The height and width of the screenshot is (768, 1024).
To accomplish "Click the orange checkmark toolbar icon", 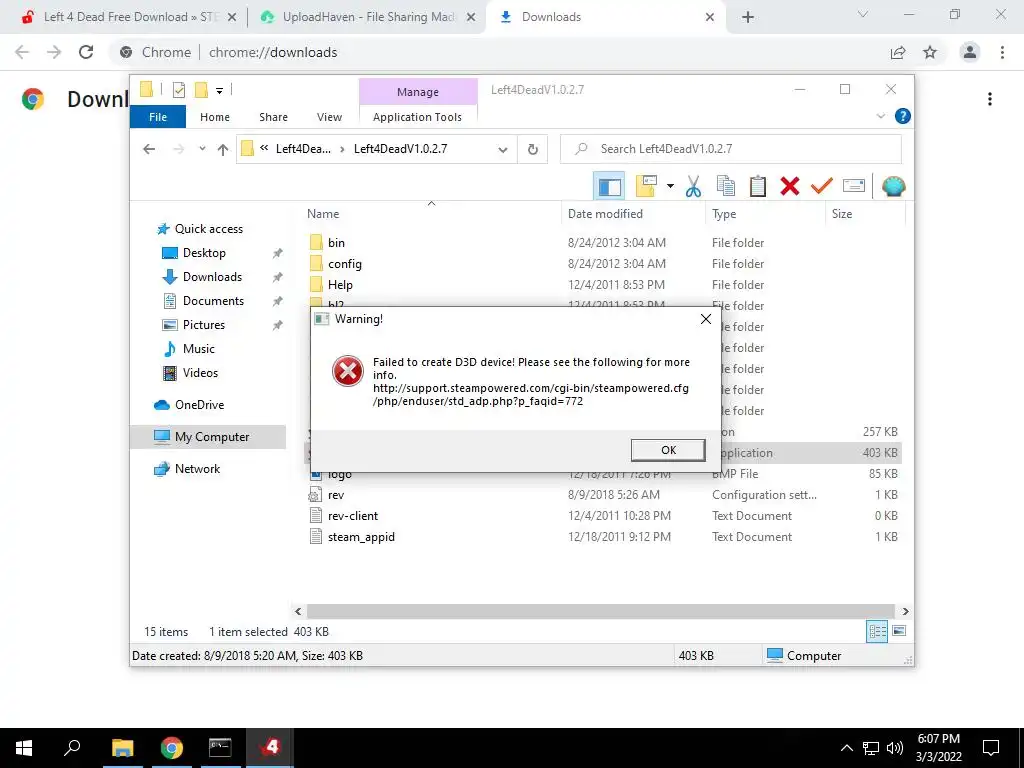I will (x=822, y=185).
